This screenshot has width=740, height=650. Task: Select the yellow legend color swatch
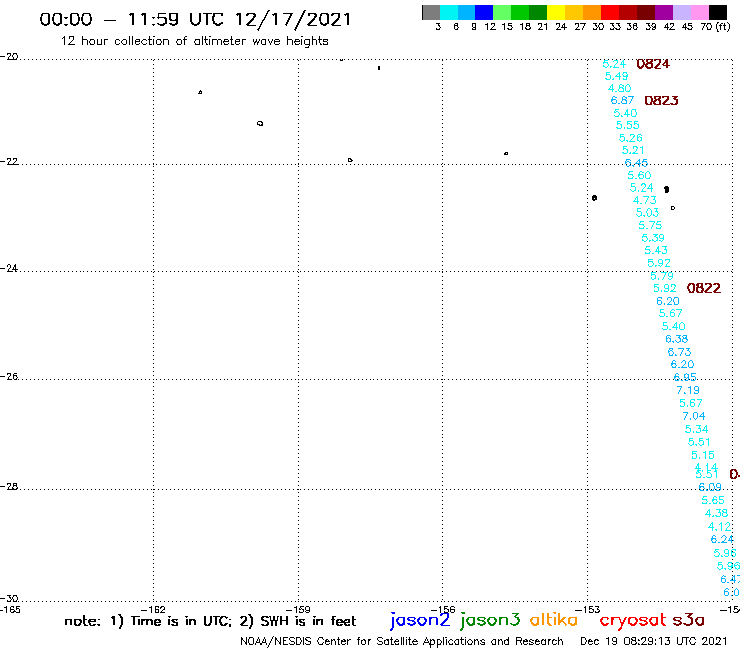pos(556,12)
